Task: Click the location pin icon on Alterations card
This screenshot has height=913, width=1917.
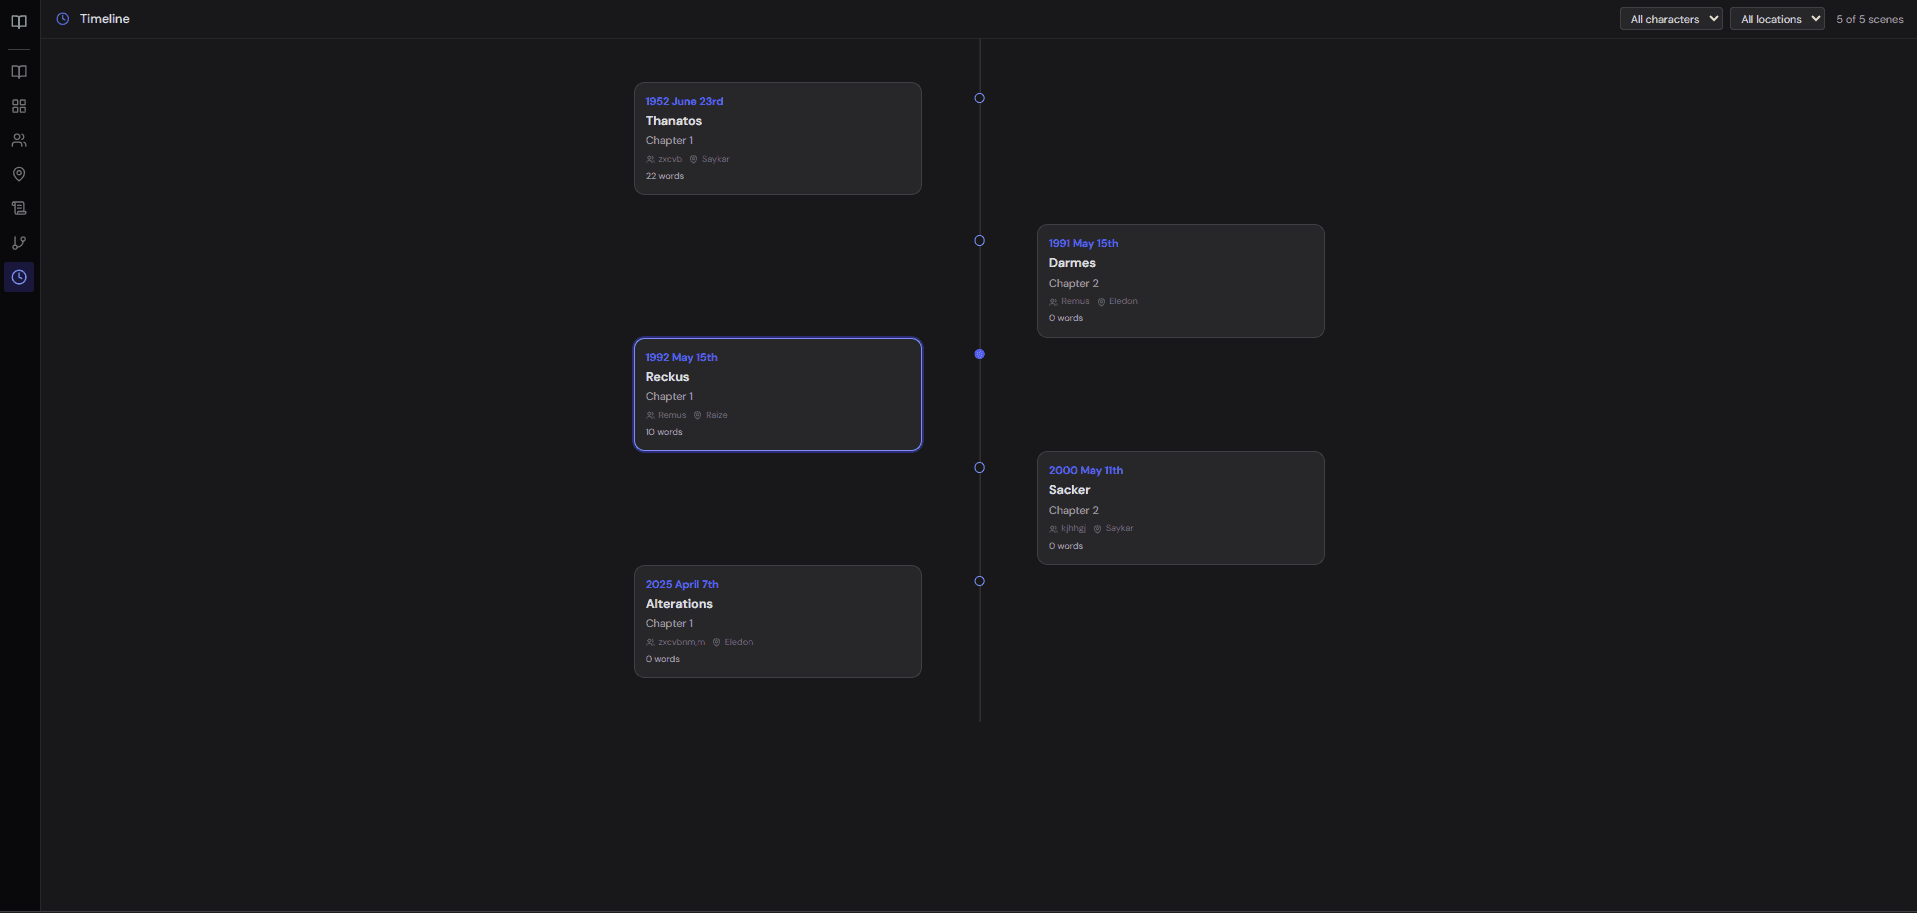Action: (716, 642)
